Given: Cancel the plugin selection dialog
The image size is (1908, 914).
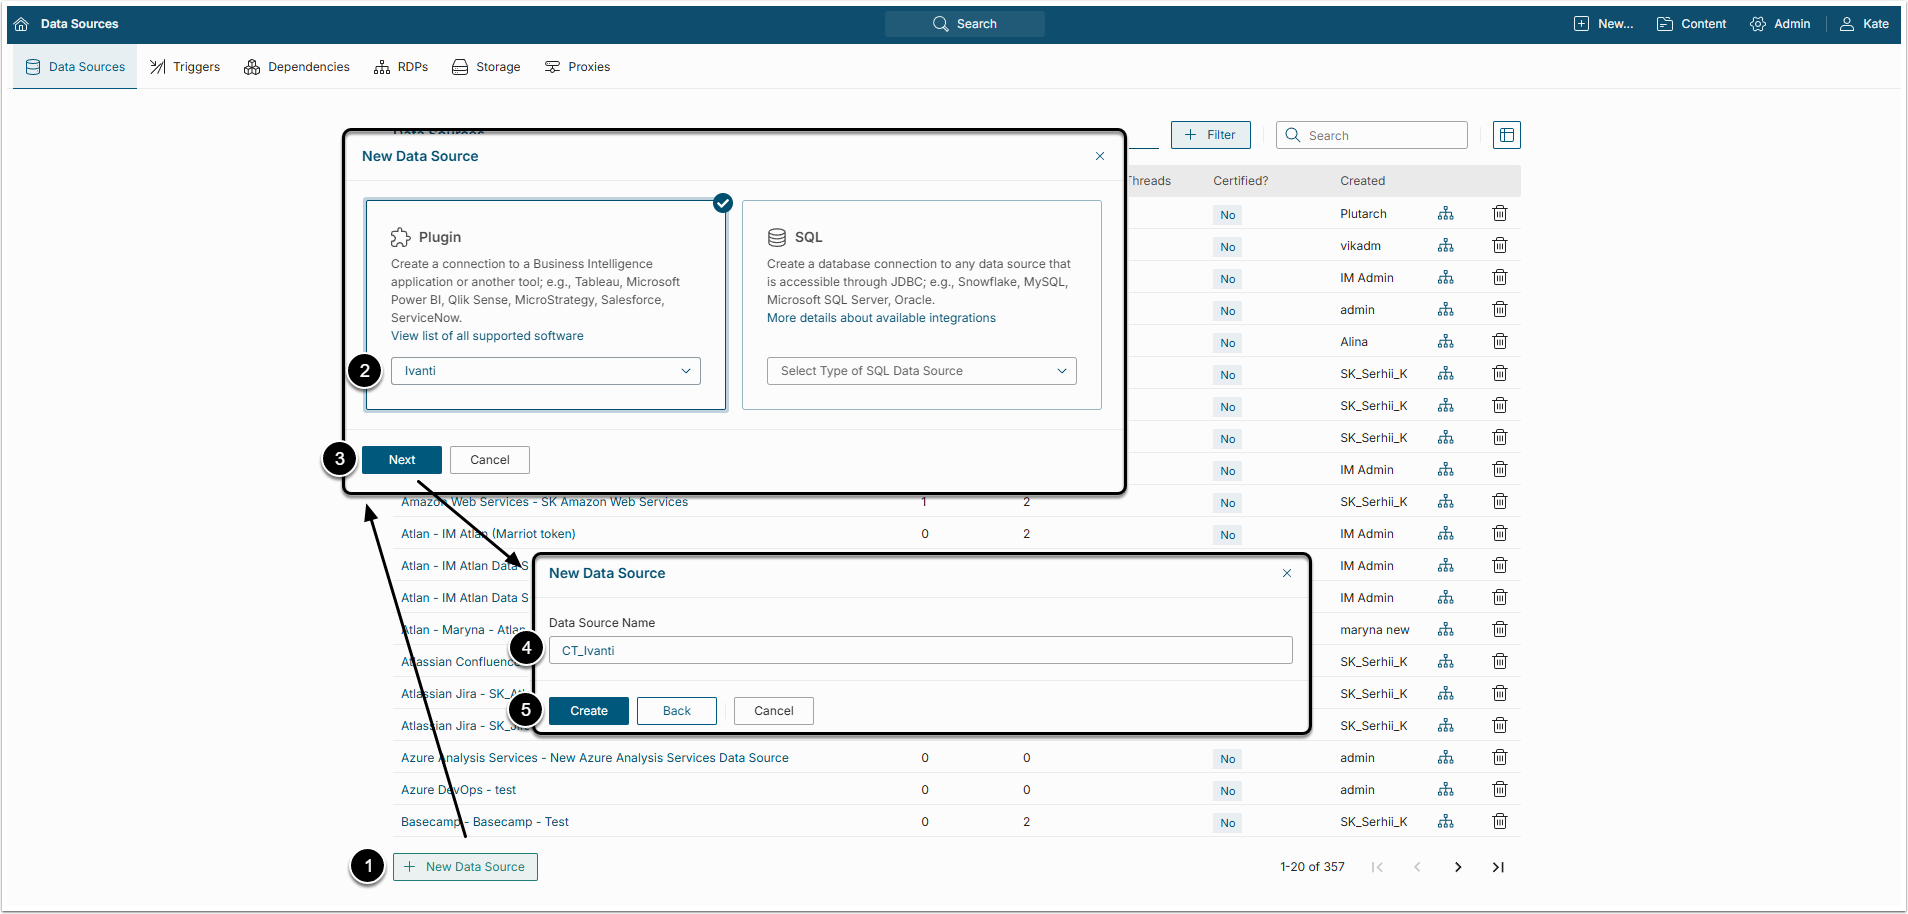Looking at the screenshot, I should 490,460.
